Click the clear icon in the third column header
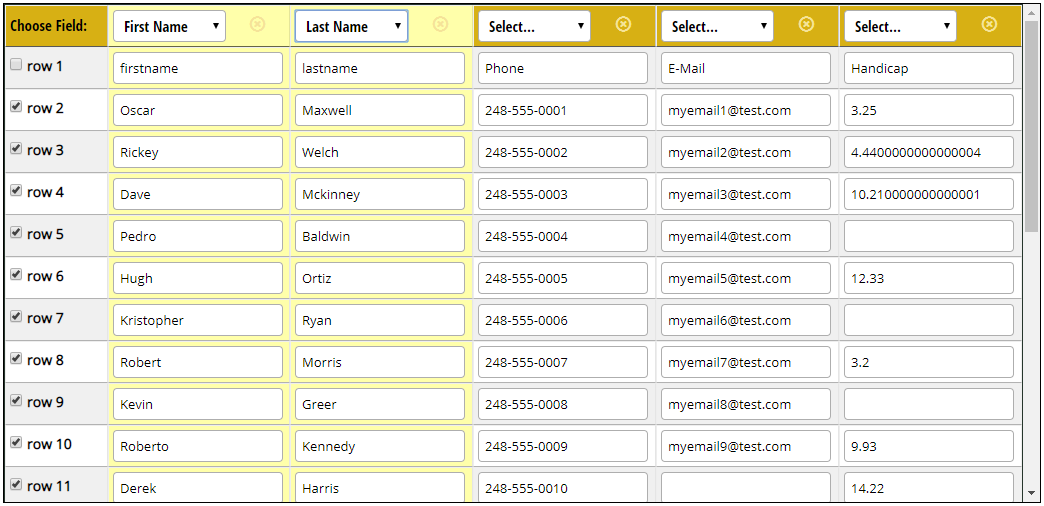Viewport: 1044px width, 506px height. point(623,24)
